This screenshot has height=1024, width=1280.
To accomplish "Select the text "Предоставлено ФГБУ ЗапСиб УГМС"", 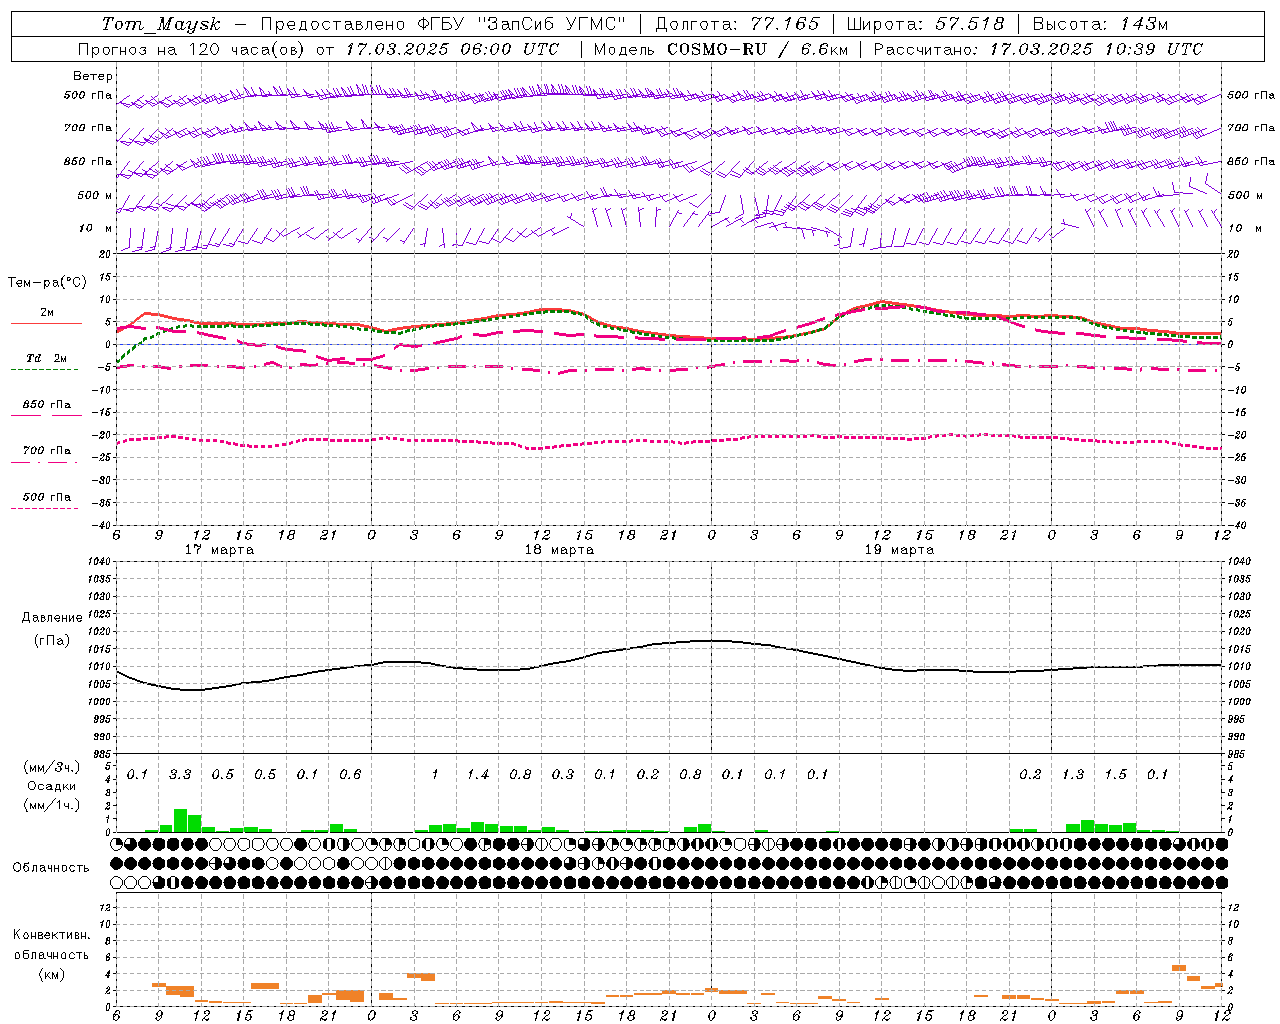I will pyautogui.click(x=443, y=24).
